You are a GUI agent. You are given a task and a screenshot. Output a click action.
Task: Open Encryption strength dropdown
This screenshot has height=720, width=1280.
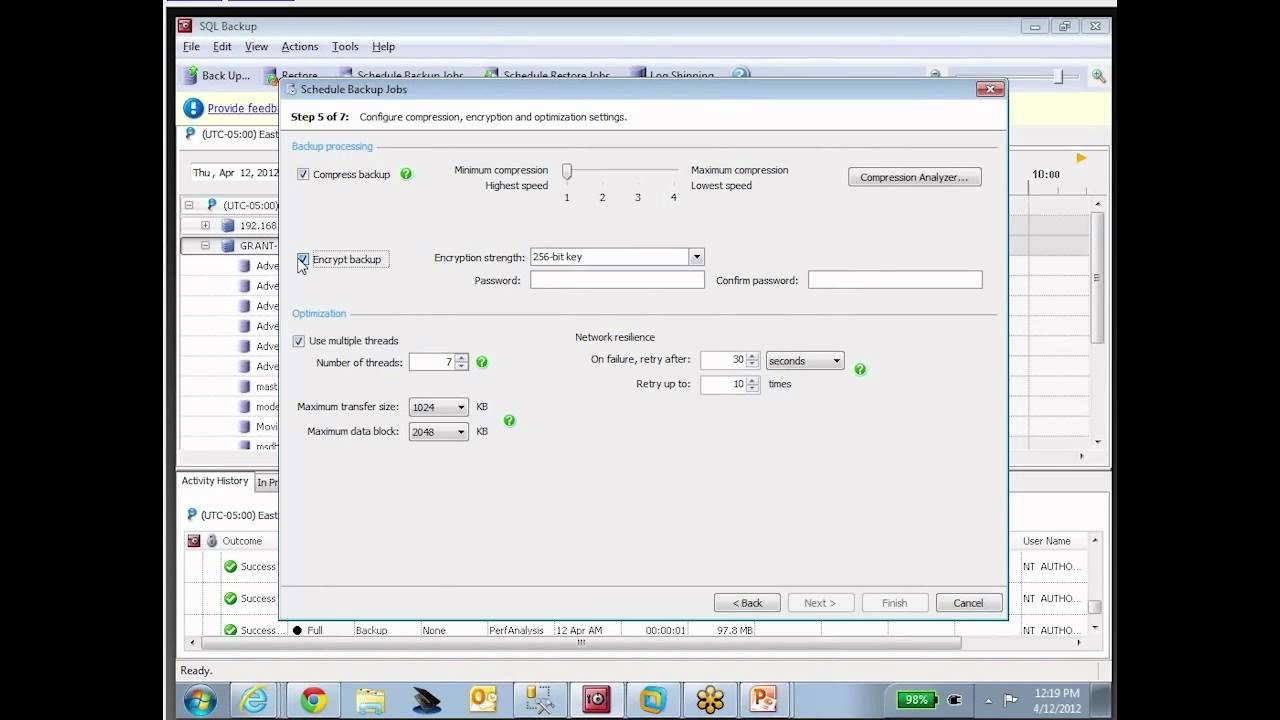[x=696, y=257]
